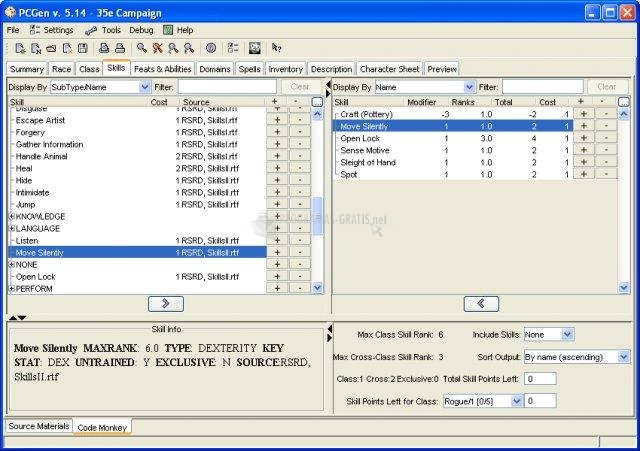This screenshot has height=451, width=640.
Task: Click the Print toolbar icon
Action: (120, 48)
